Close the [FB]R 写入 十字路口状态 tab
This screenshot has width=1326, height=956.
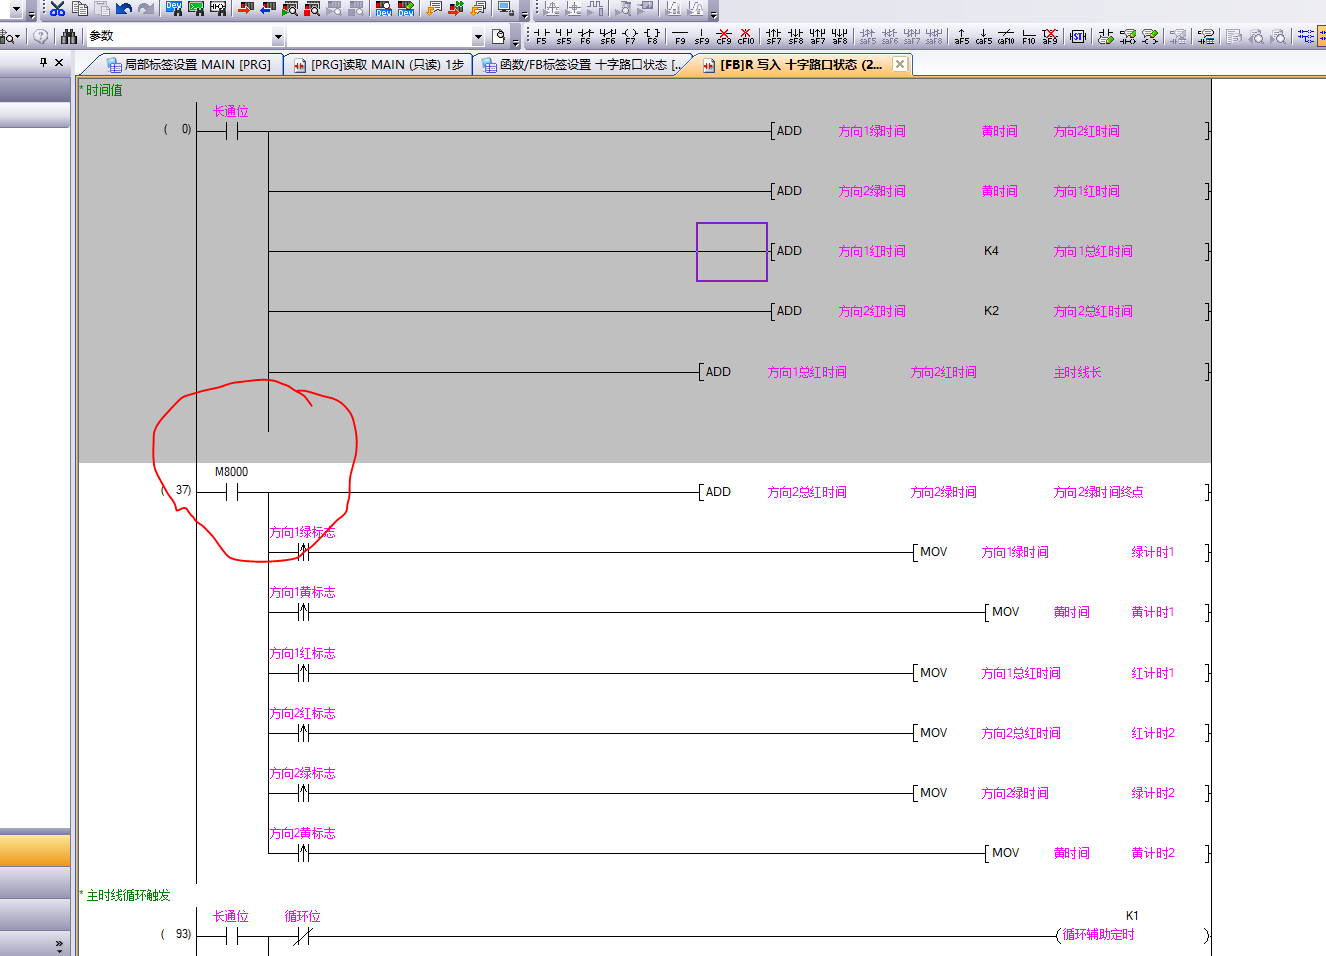click(900, 64)
